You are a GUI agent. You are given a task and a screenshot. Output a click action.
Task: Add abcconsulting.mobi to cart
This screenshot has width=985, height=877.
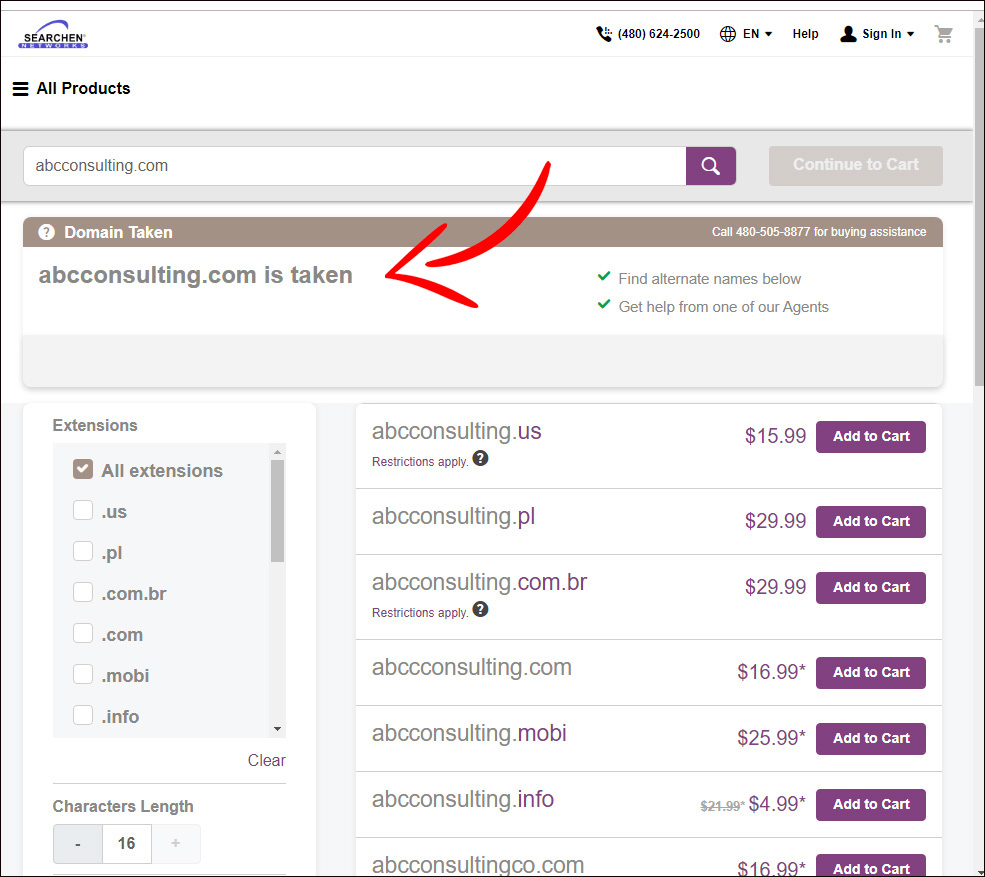click(x=871, y=738)
